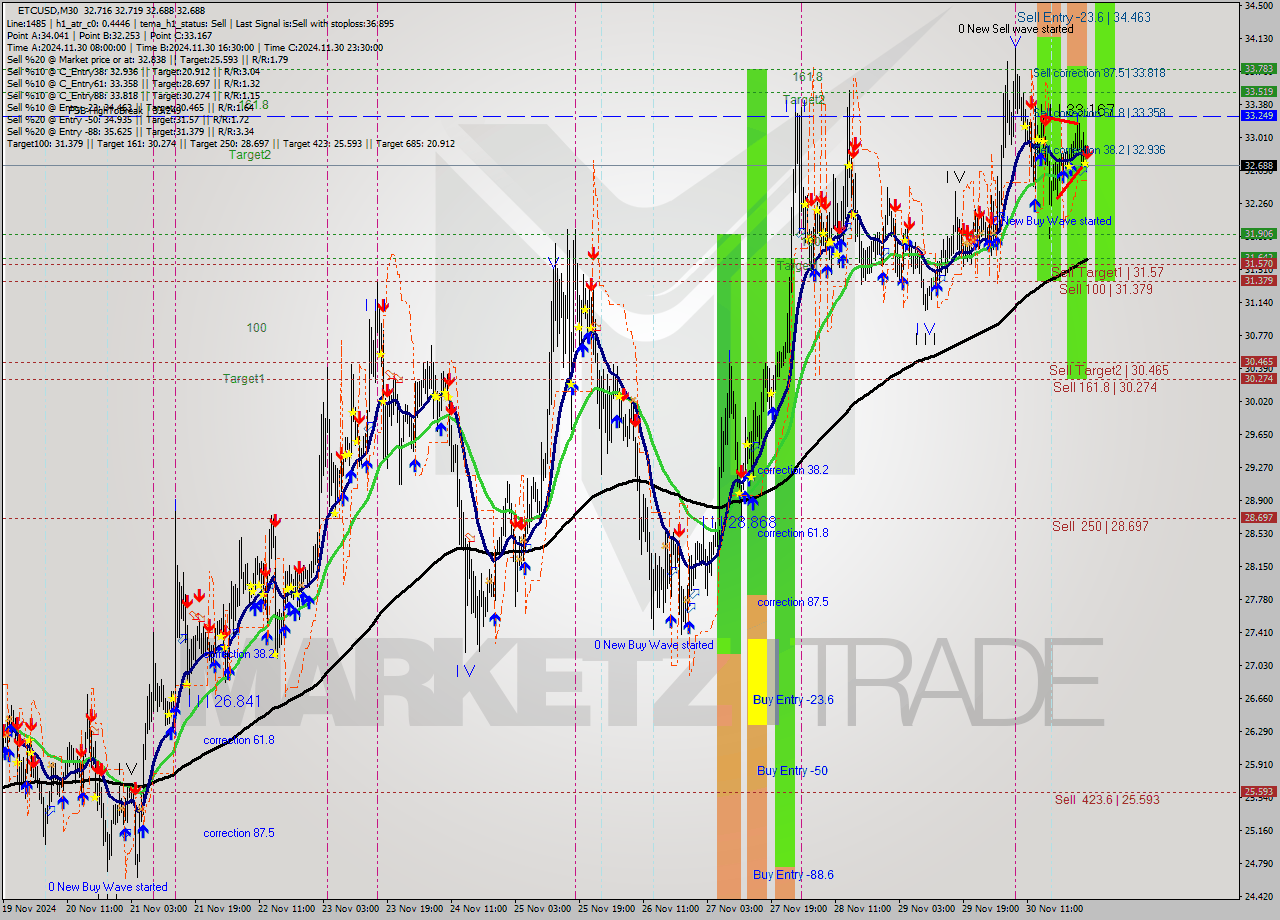The width and height of the screenshot is (1280, 920).
Task: Click the '21 Nov 19:00' time axis label
Action: click(x=223, y=909)
